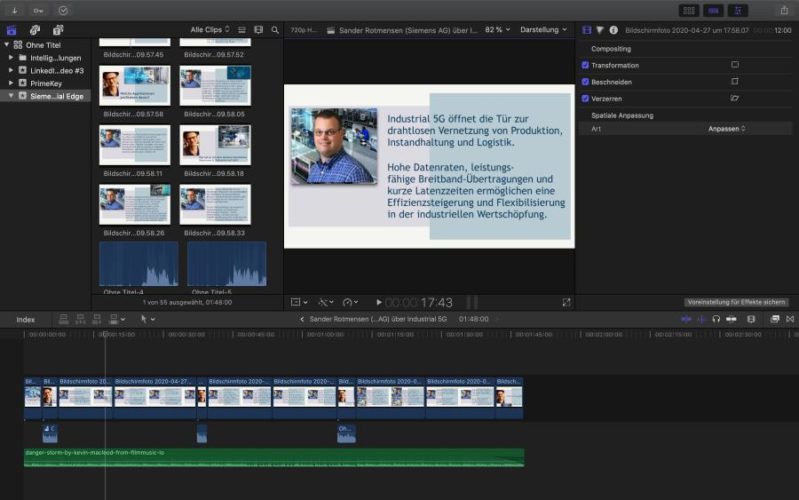Toggle the timeline panel layout button
This screenshot has height=500, width=799.
pyautogui.click(x=713, y=10)
